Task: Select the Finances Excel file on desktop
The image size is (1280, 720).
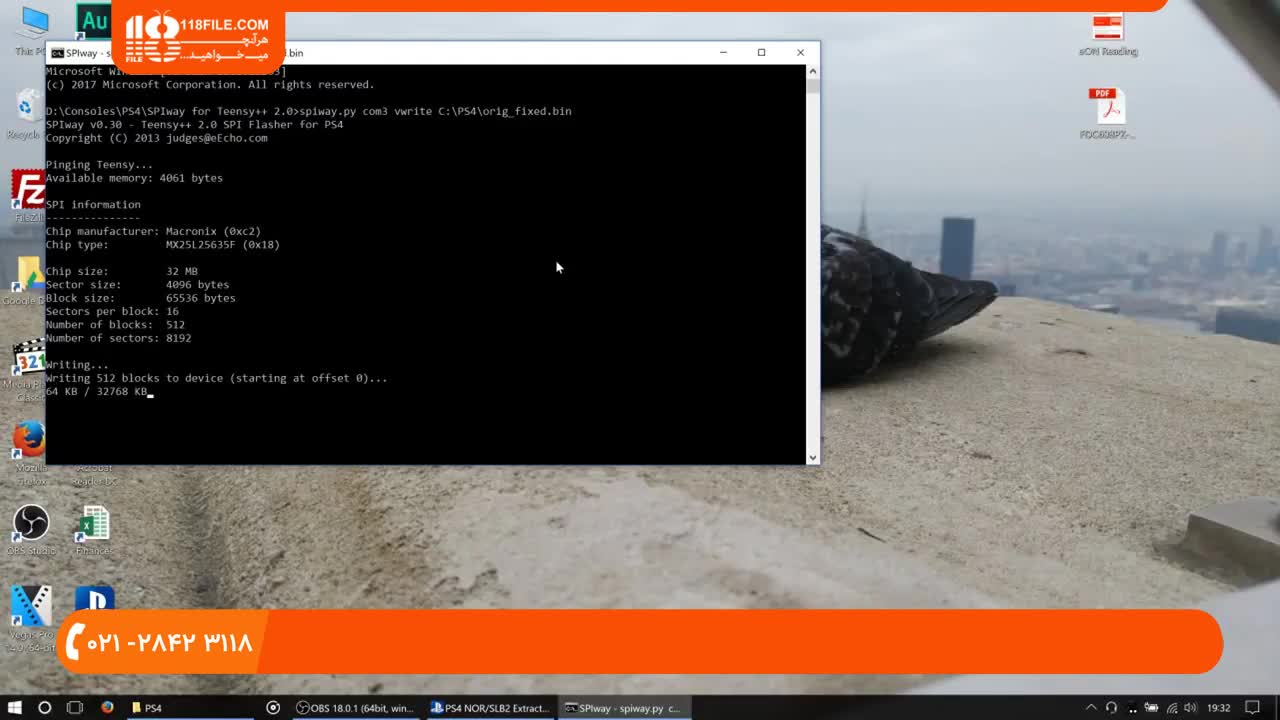Action: coord(94,530)
